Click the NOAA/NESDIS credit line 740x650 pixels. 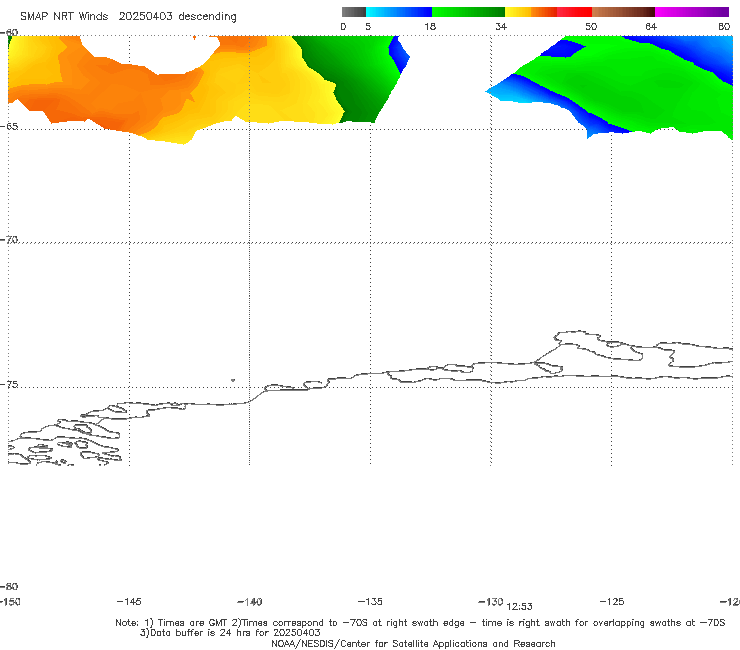click(413, 644)
